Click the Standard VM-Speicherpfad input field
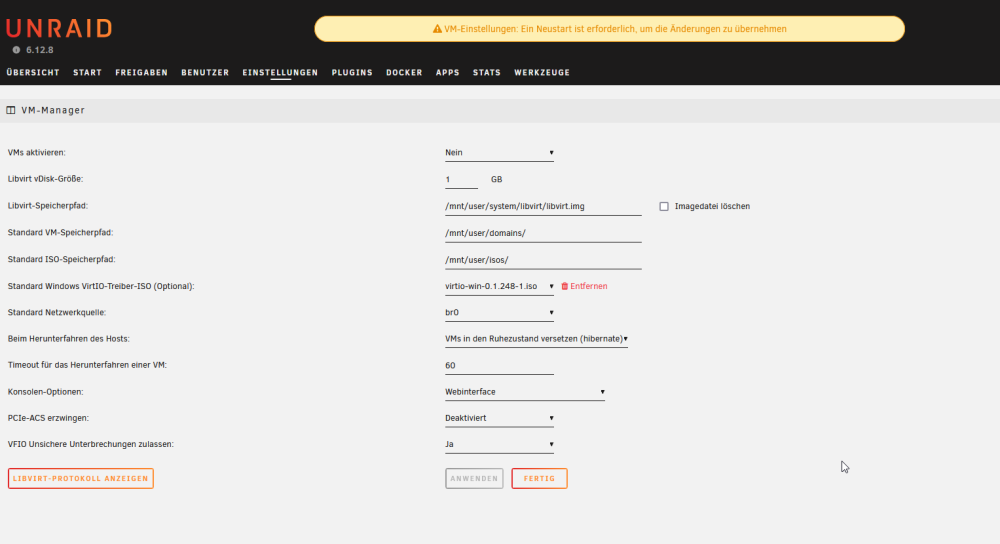Image resolution: width=1000 pixels, height=544 pixels. (543, 233)
